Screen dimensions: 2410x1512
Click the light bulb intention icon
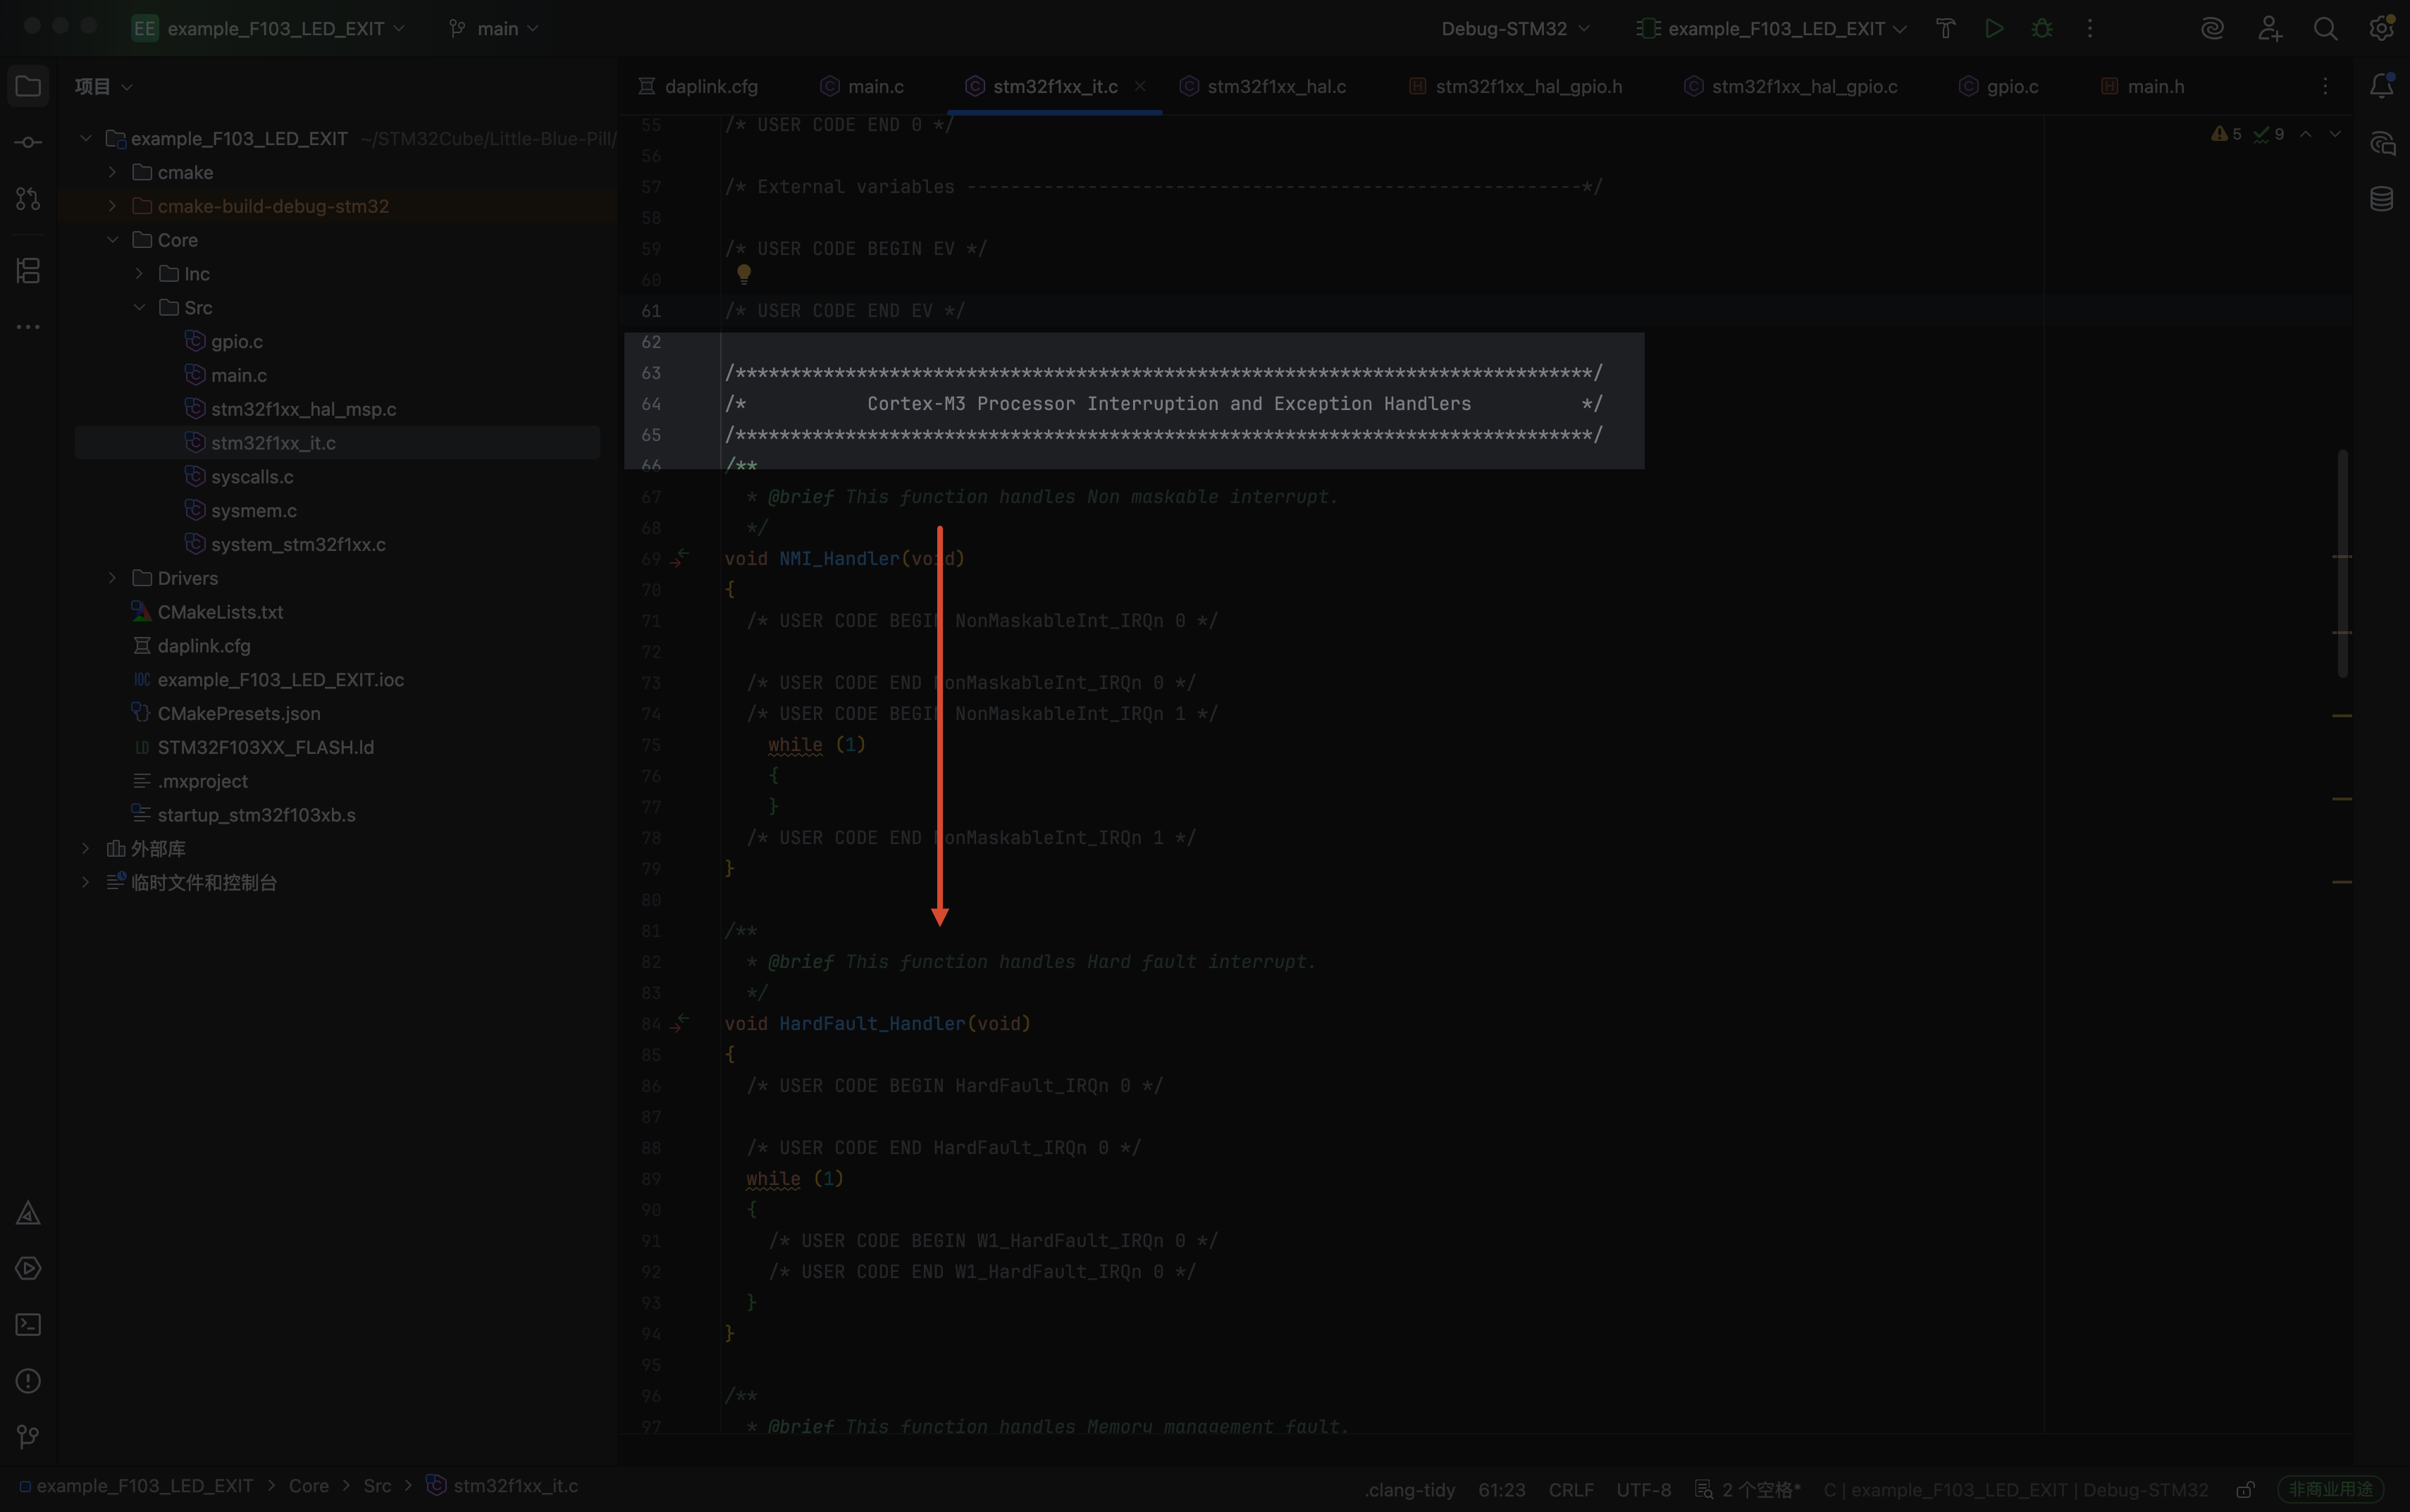744,273
